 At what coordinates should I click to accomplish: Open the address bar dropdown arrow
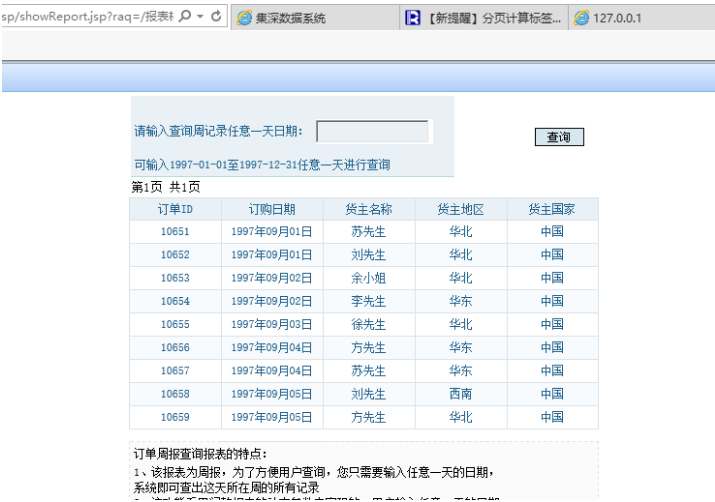(200, 17)
